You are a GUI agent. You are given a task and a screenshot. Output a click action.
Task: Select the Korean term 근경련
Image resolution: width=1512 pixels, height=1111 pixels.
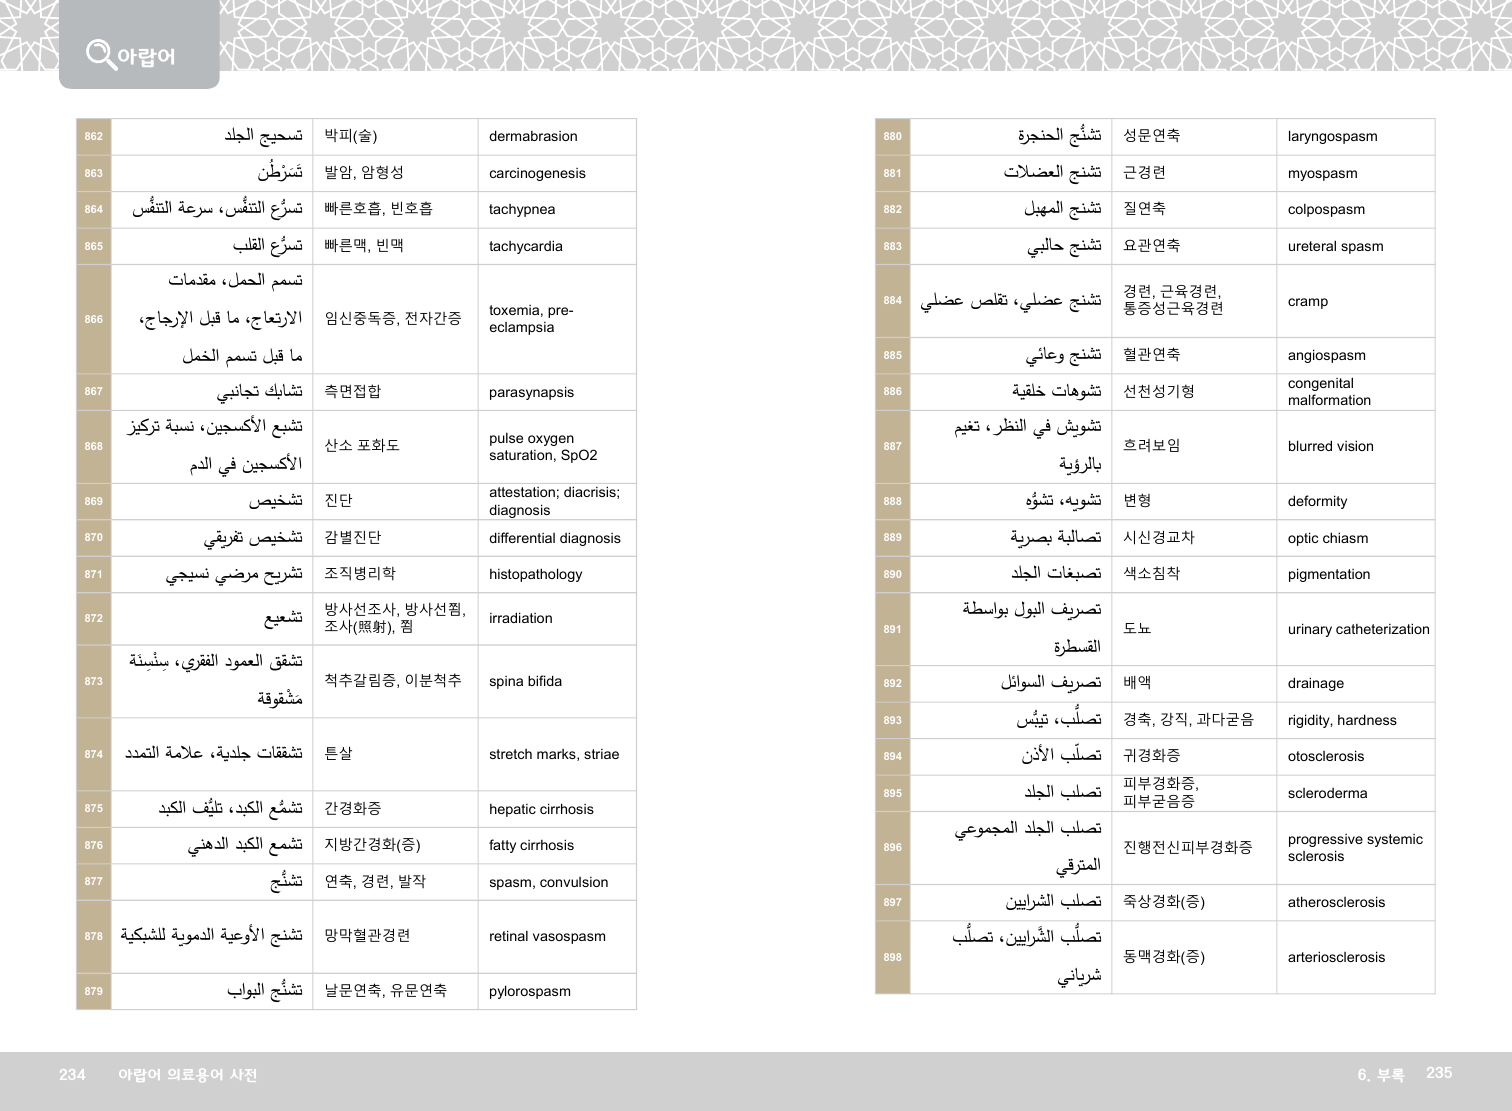click(x=1144, y=173)
